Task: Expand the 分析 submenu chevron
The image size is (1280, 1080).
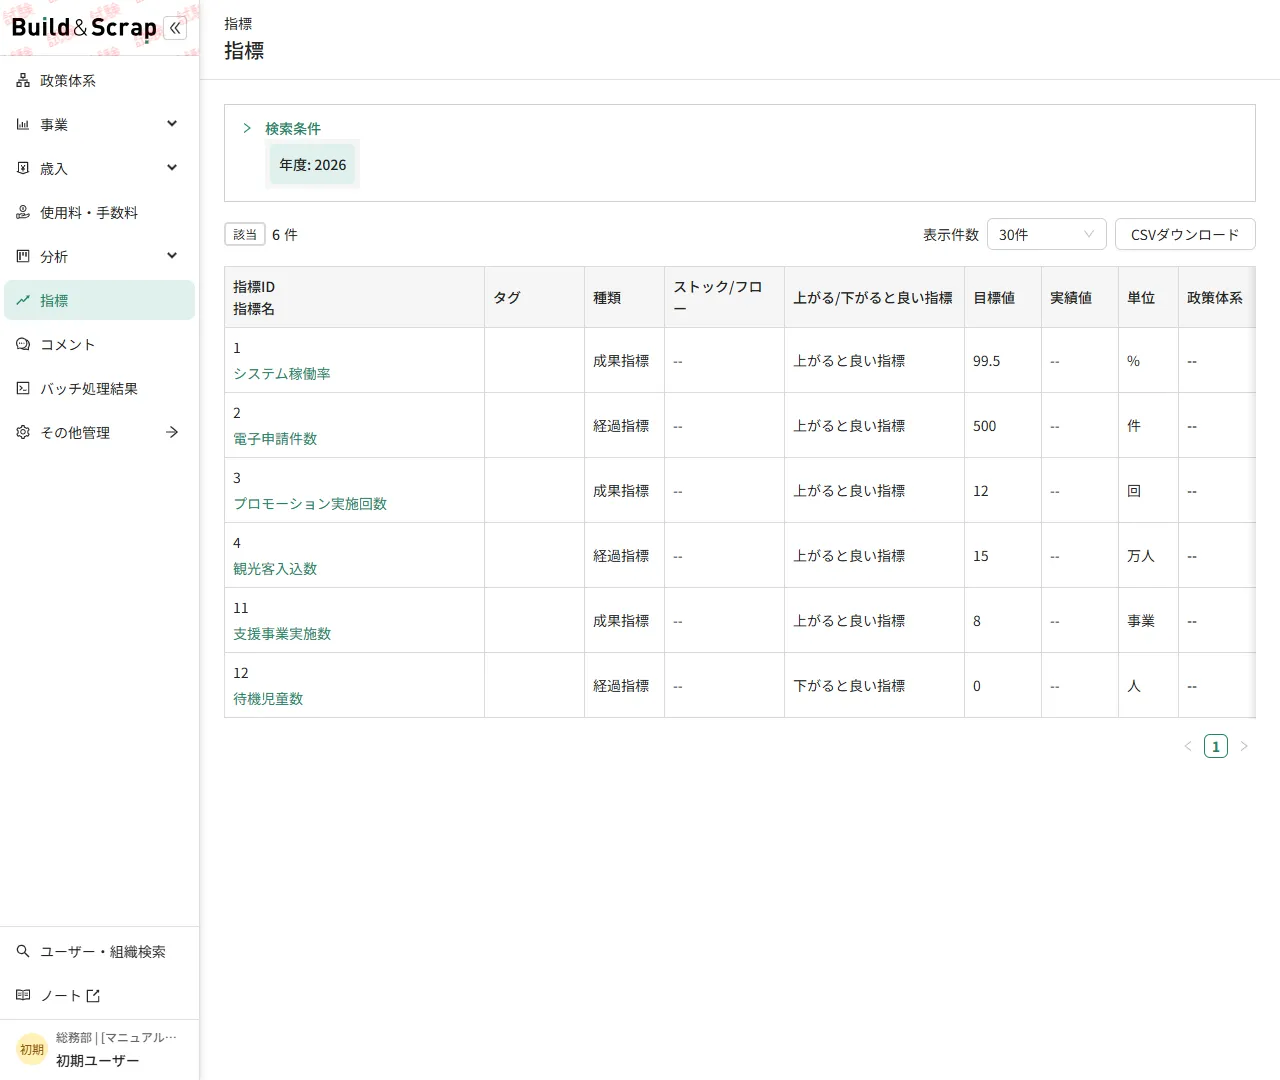Action: pos(172,256)
